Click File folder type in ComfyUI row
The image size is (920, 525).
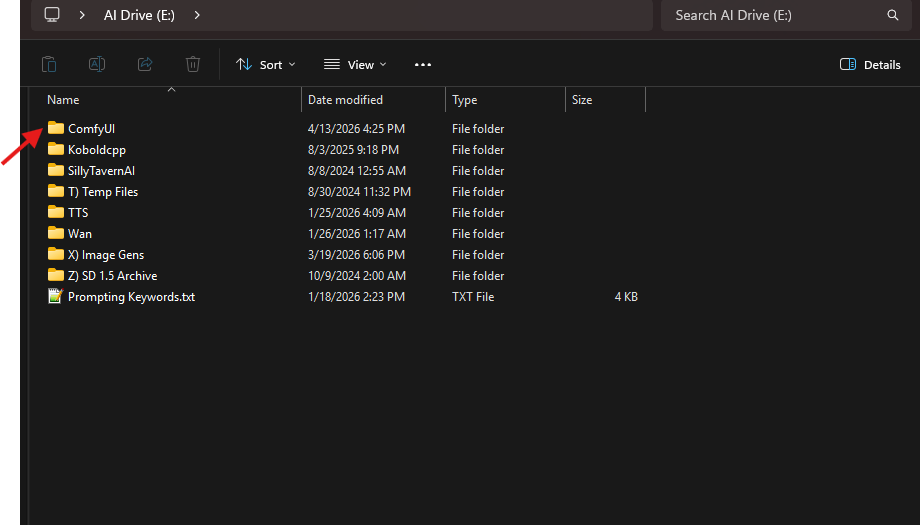[478, 128]
